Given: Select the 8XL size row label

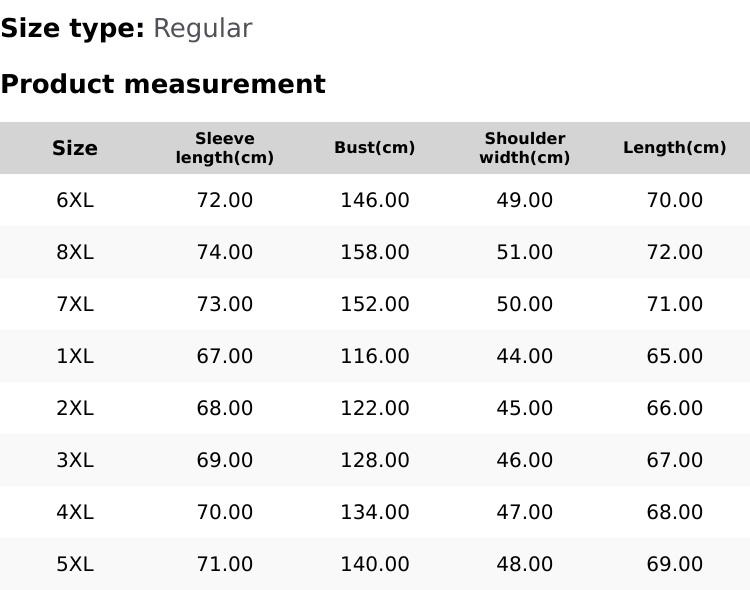Looking at the screenshot, I should 75,252.
